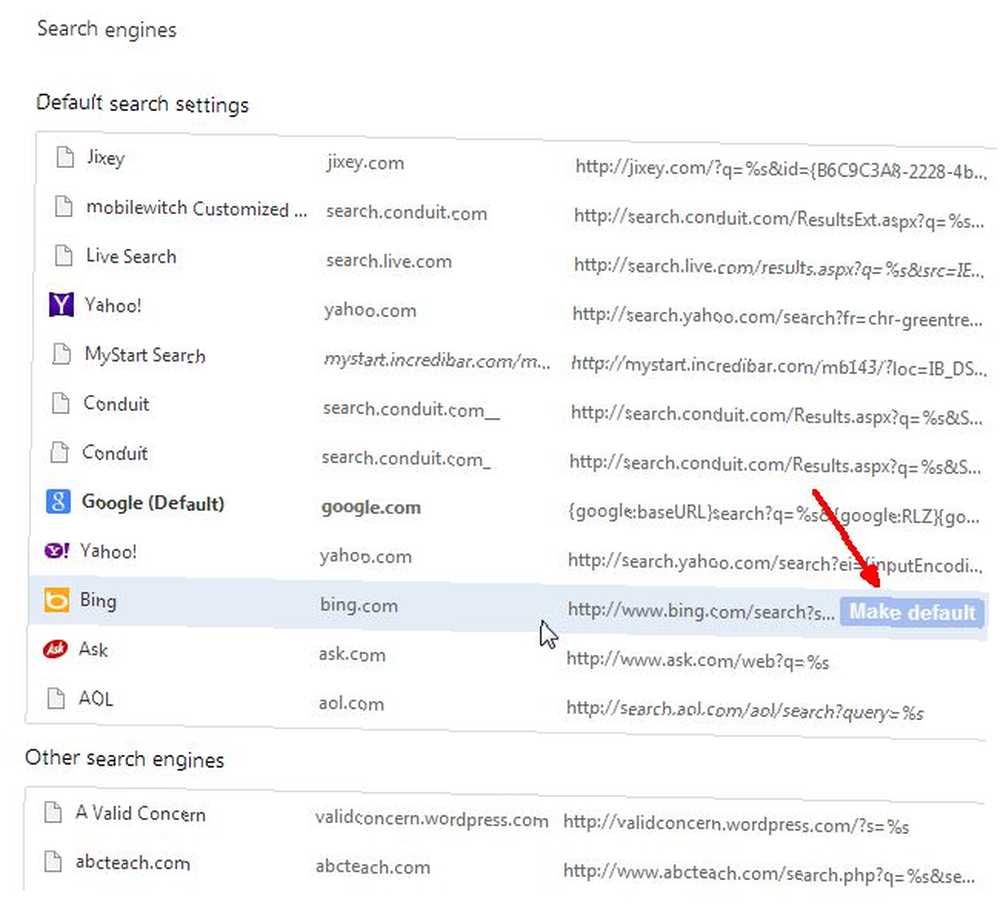1000x909 pixels.
Task: Click the blue Google icon
Action: [58, 501]
